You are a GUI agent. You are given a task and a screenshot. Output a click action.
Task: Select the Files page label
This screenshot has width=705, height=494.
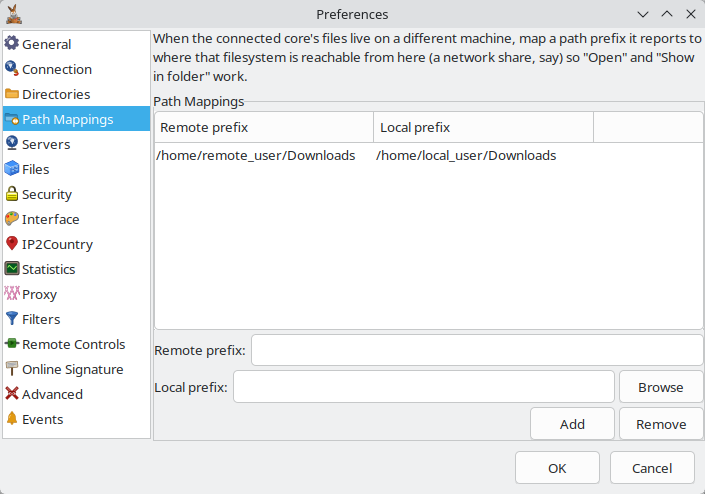pos(36,169)
